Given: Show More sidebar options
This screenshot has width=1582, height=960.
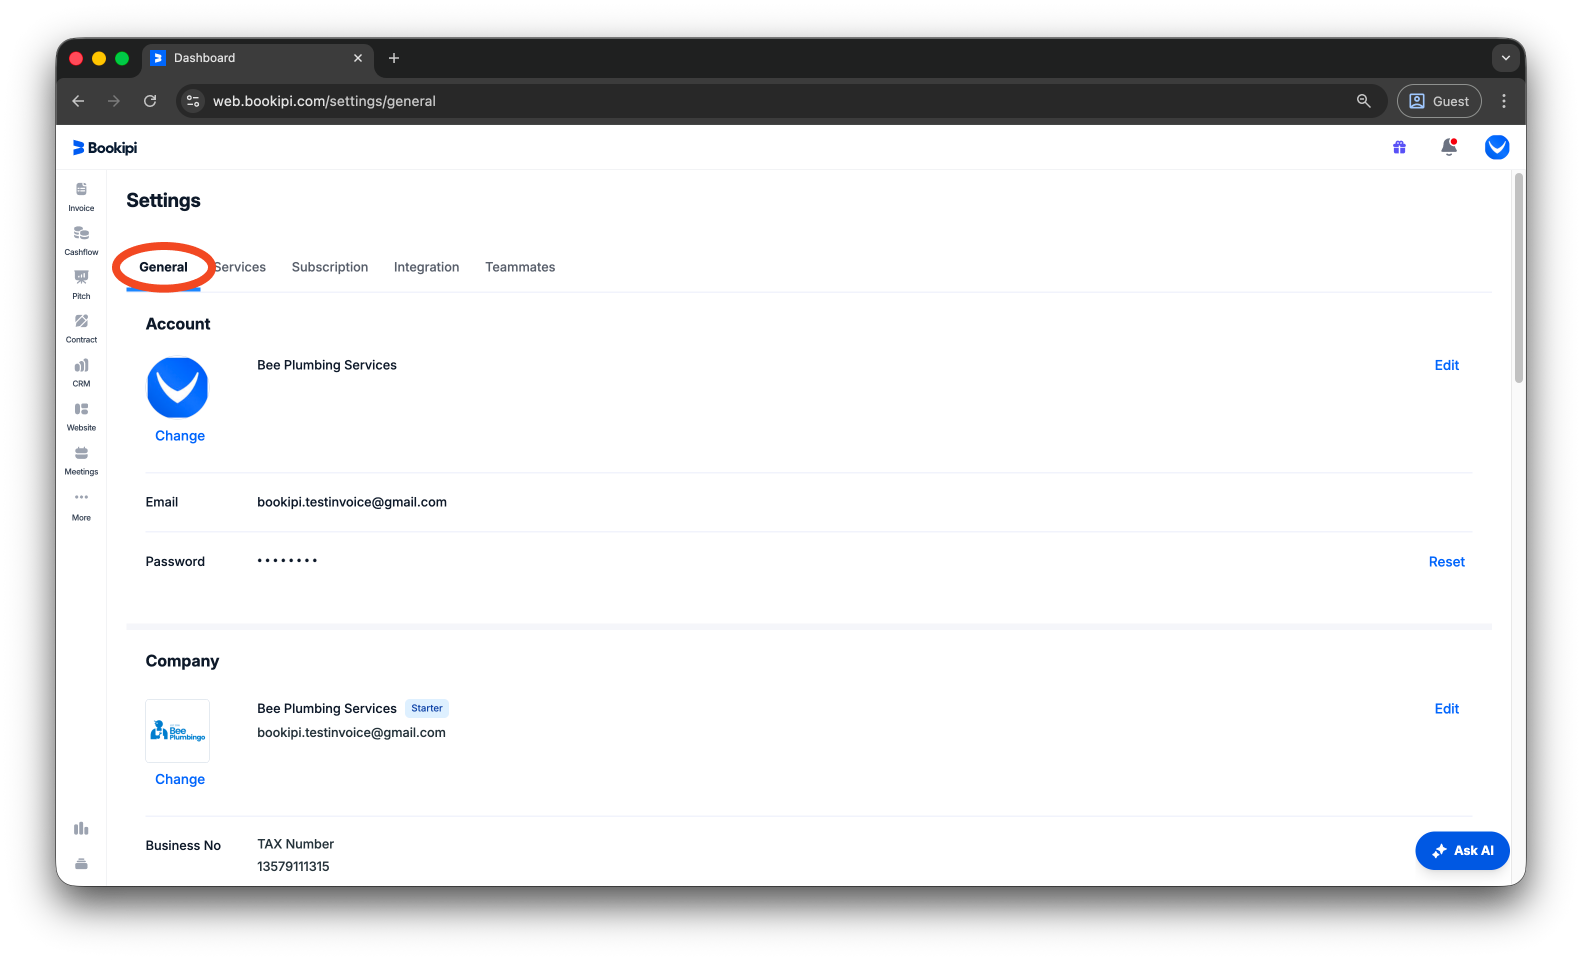Looking at the screenshot, I should (81, 506).
